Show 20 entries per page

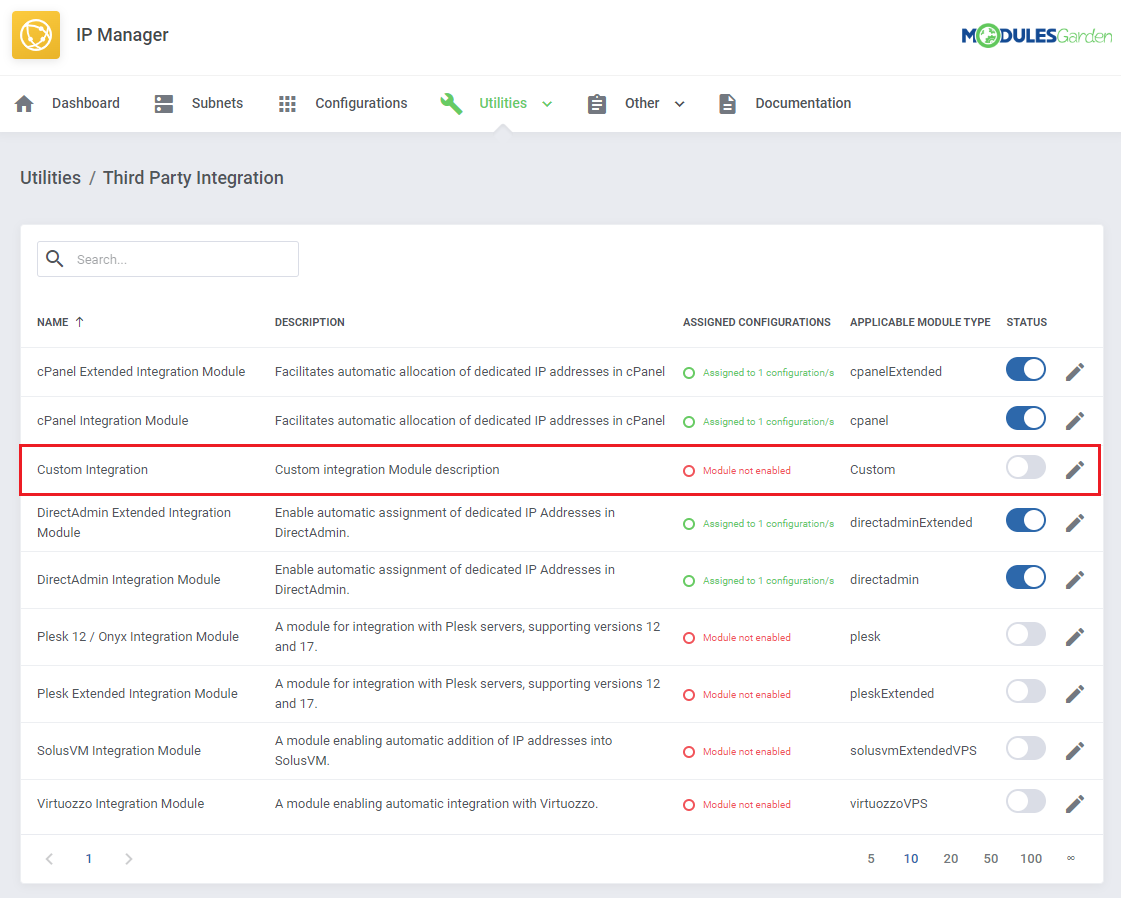click(950, 859)
